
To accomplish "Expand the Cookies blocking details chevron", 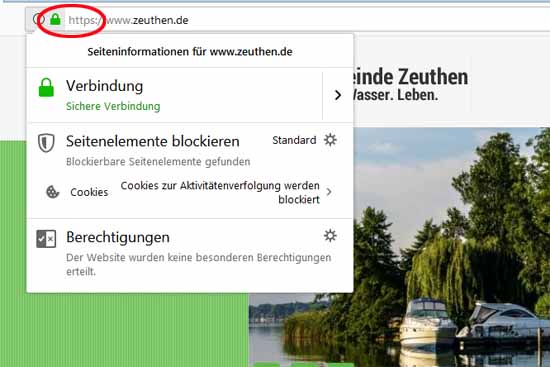I will point(329,192).
